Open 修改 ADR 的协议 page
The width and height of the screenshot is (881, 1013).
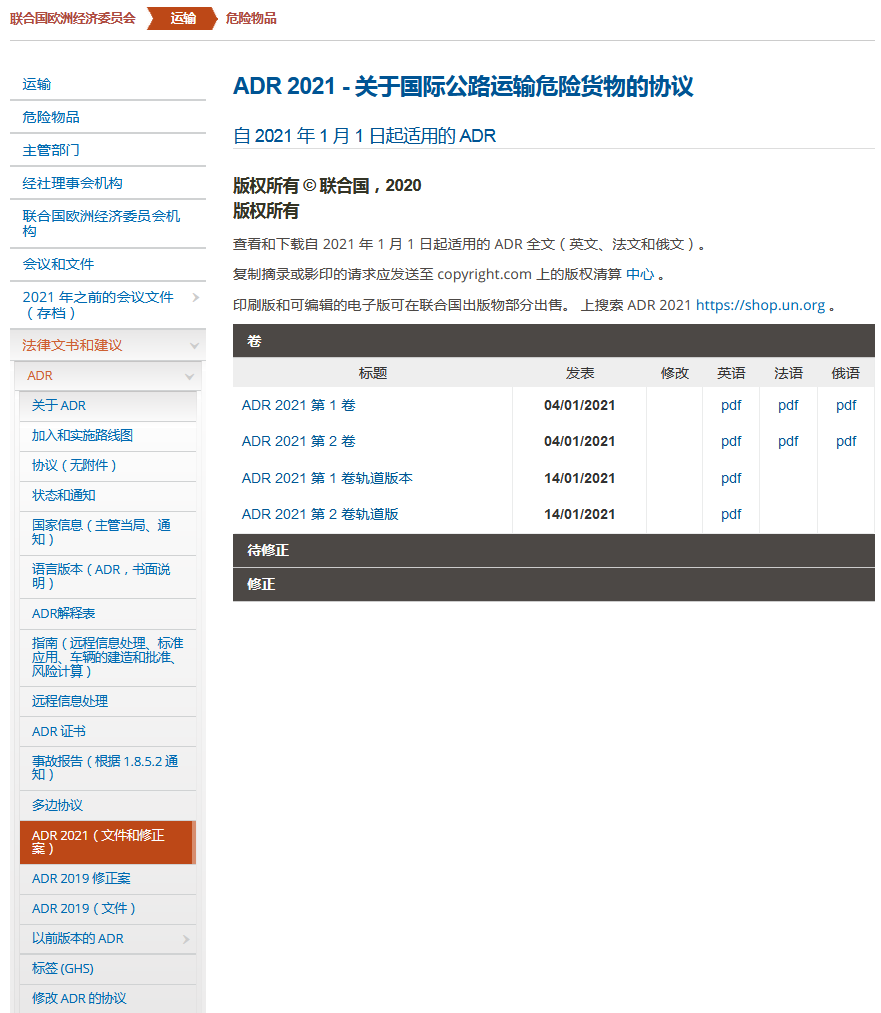(x=79, y=998)
